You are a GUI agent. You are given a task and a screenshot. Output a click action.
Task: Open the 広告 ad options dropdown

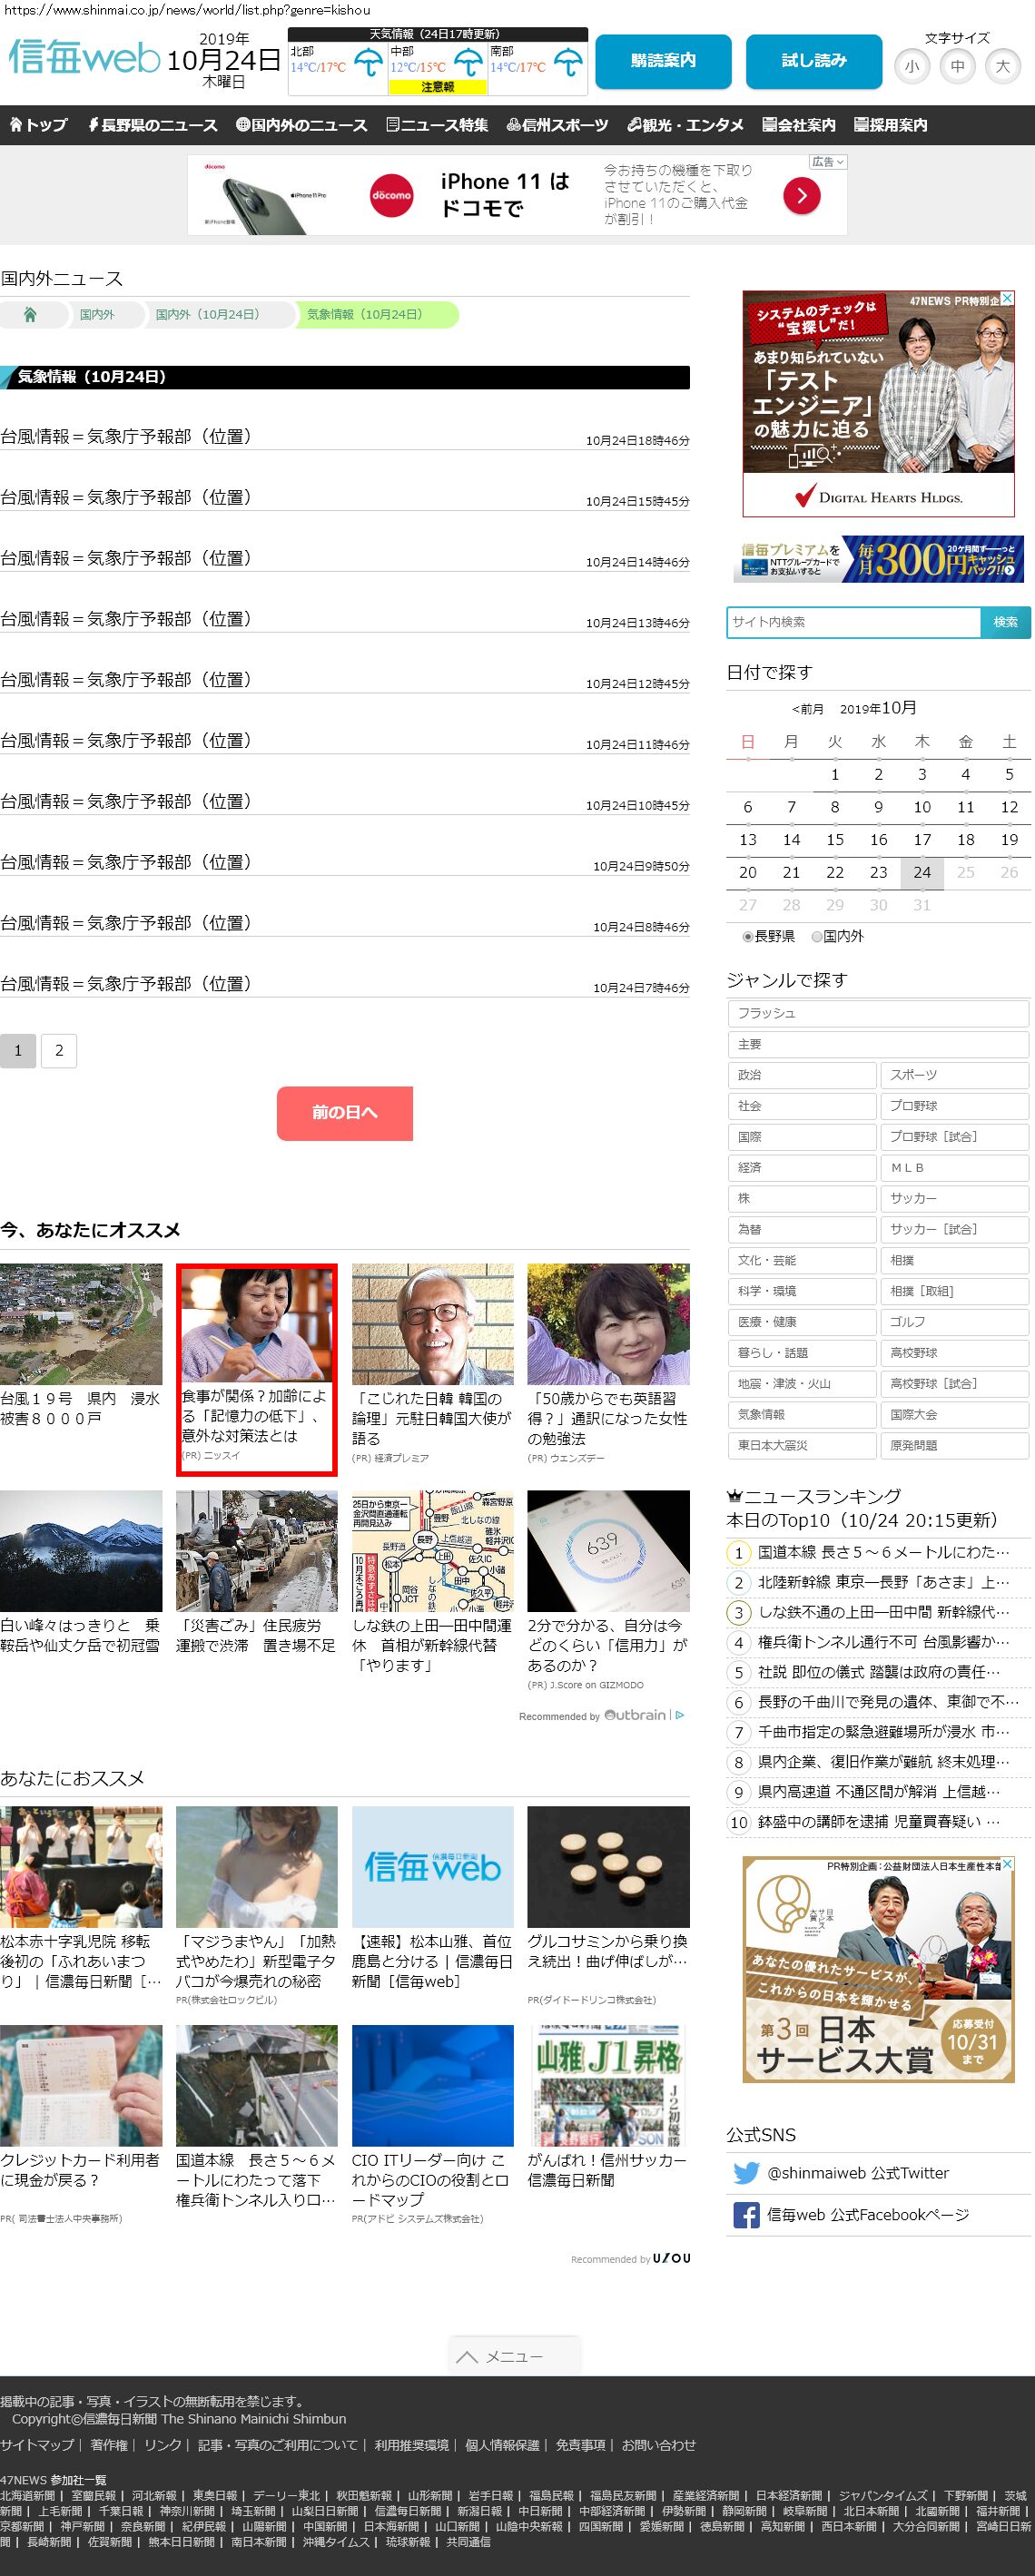tap(828, 162)
